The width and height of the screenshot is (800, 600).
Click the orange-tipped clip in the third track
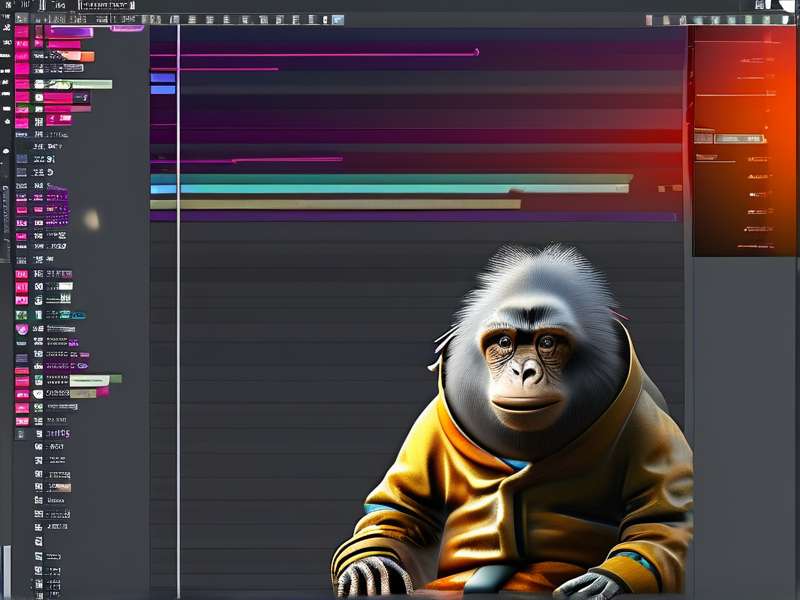click(71, 56)
